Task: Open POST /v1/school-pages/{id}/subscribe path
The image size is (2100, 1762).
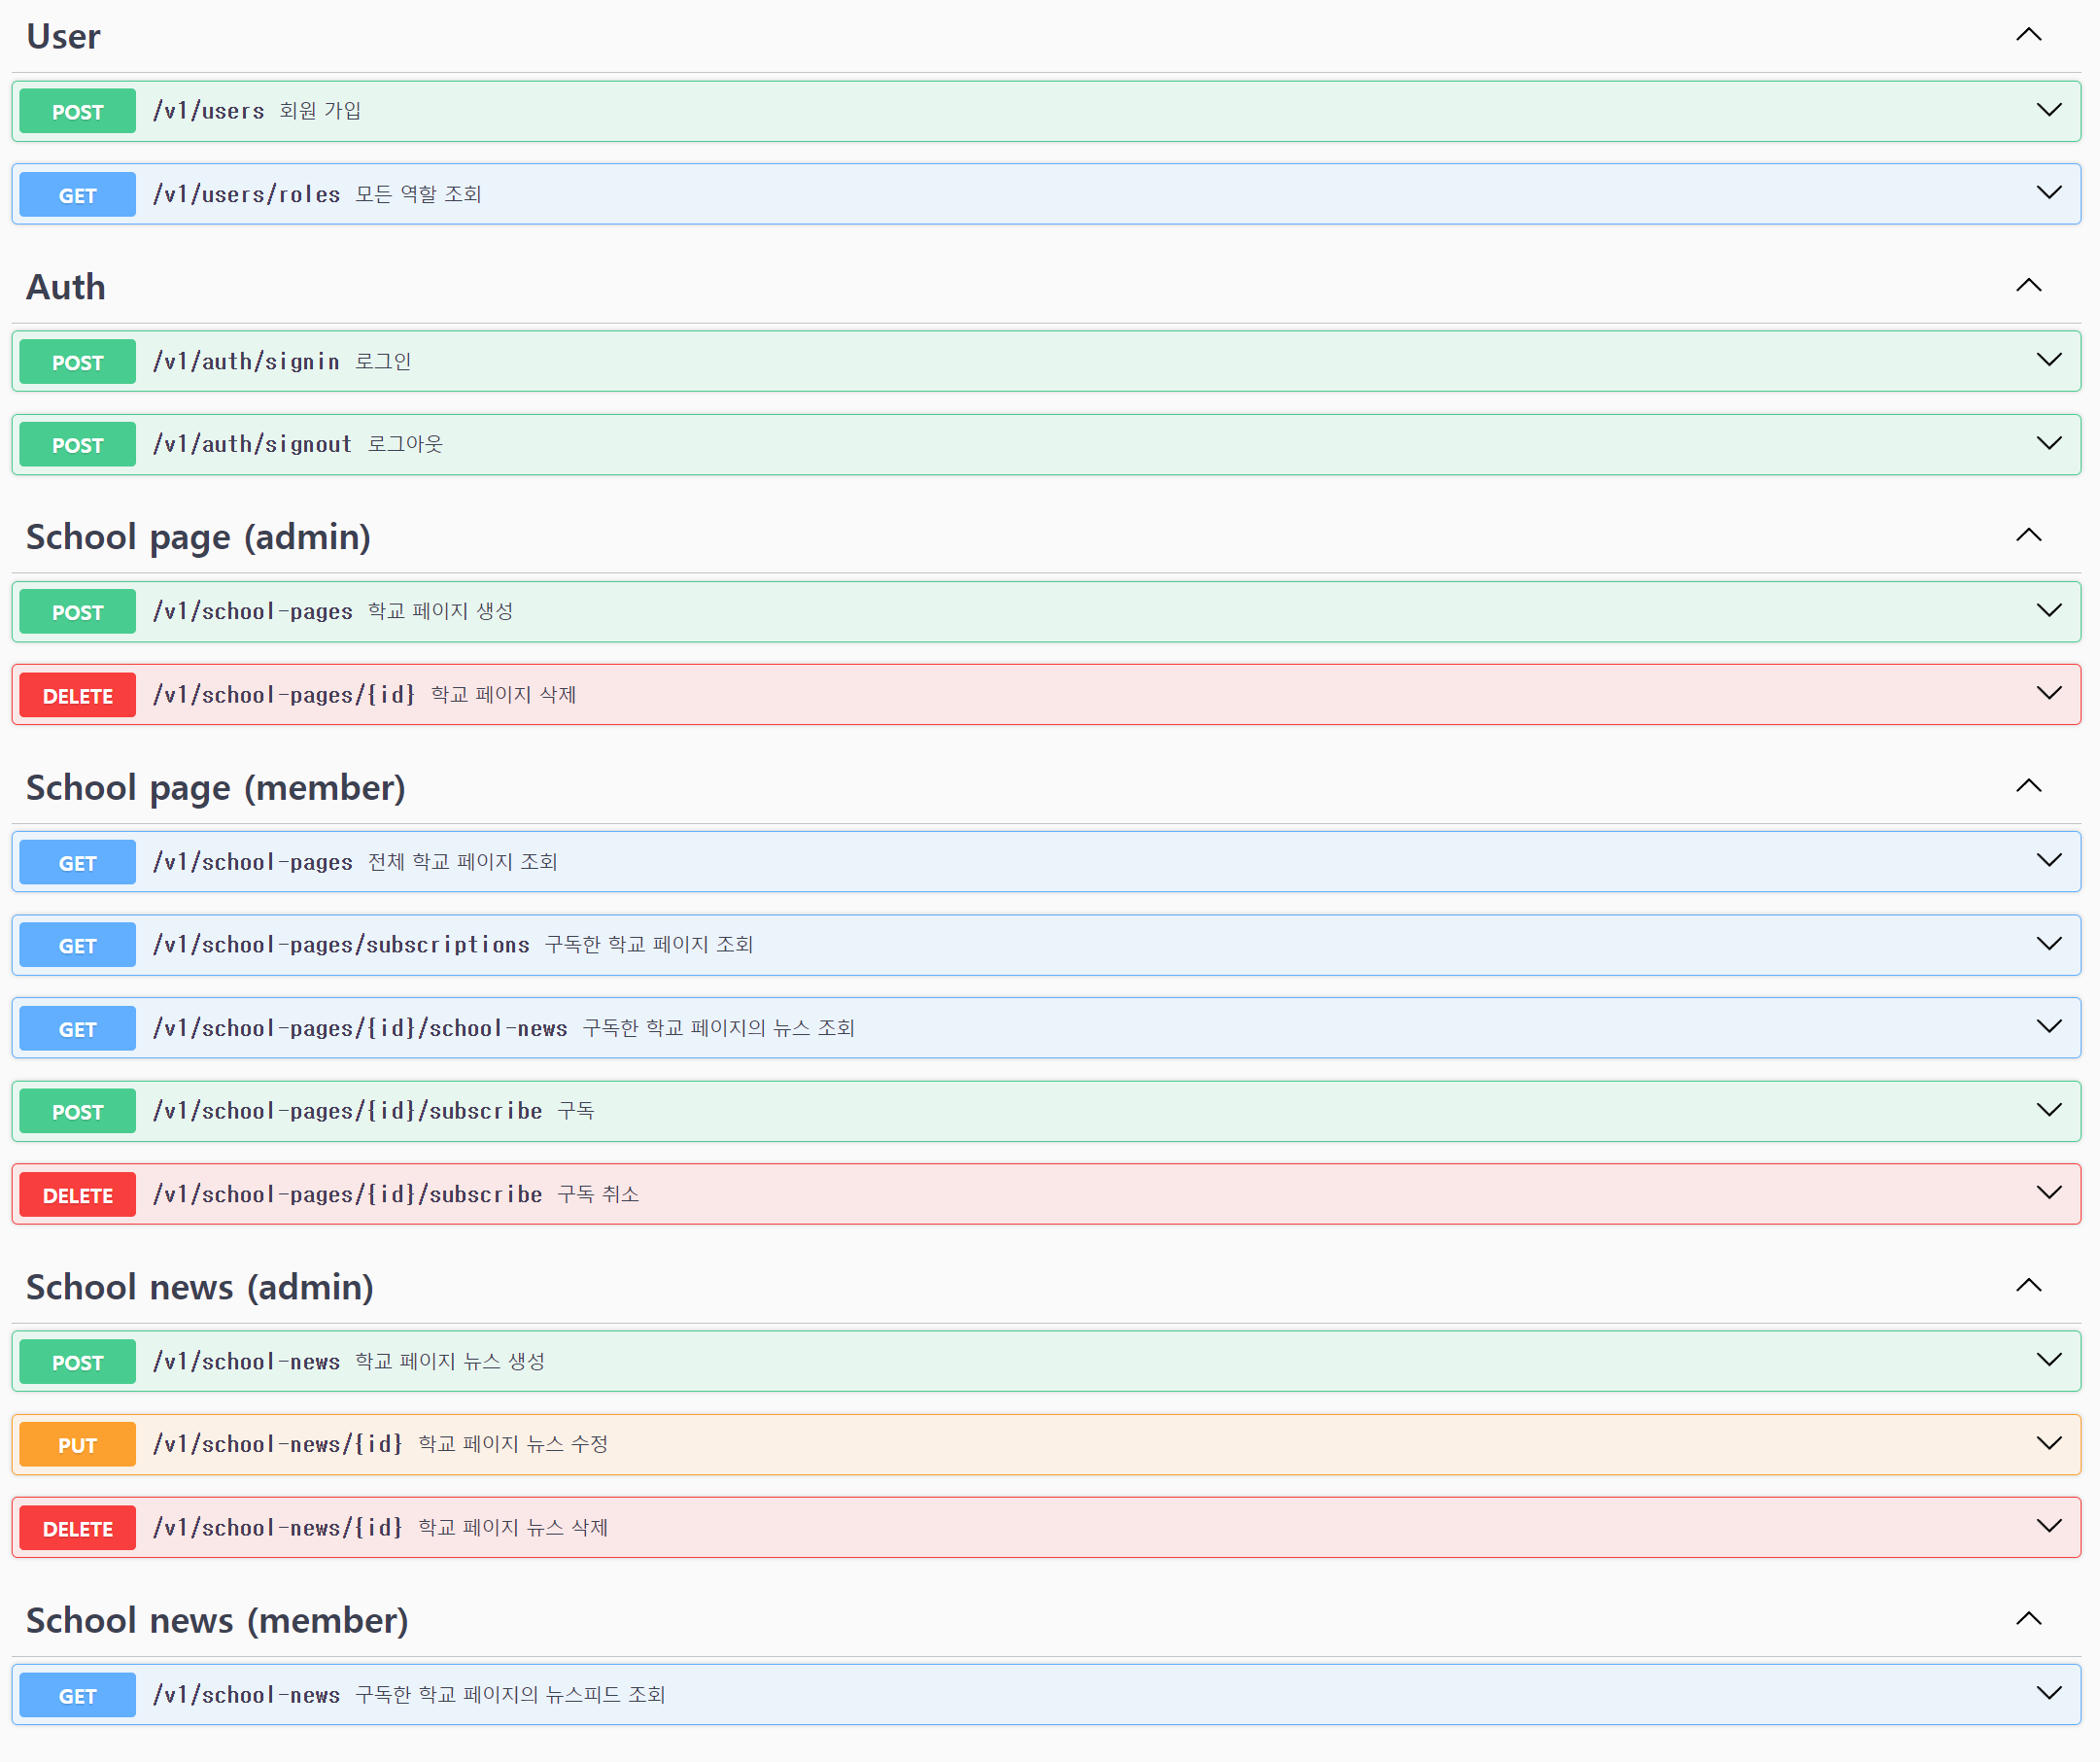Action: (346, 1111)
